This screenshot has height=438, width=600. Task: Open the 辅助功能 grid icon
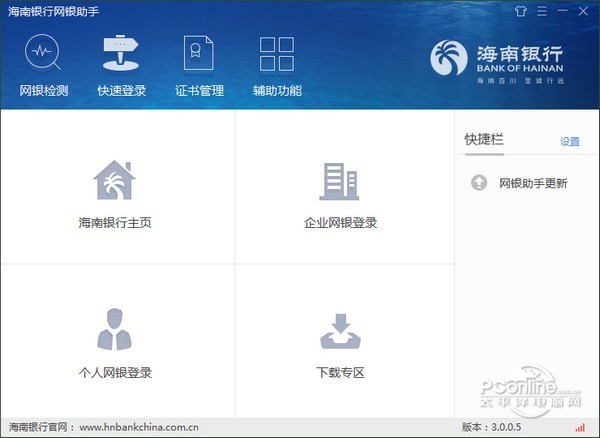tap(277, 54)
